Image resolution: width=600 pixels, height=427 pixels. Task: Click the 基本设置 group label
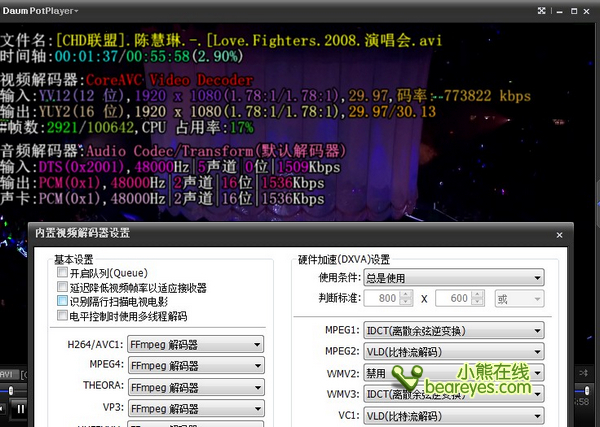click(x=73, y=259)
